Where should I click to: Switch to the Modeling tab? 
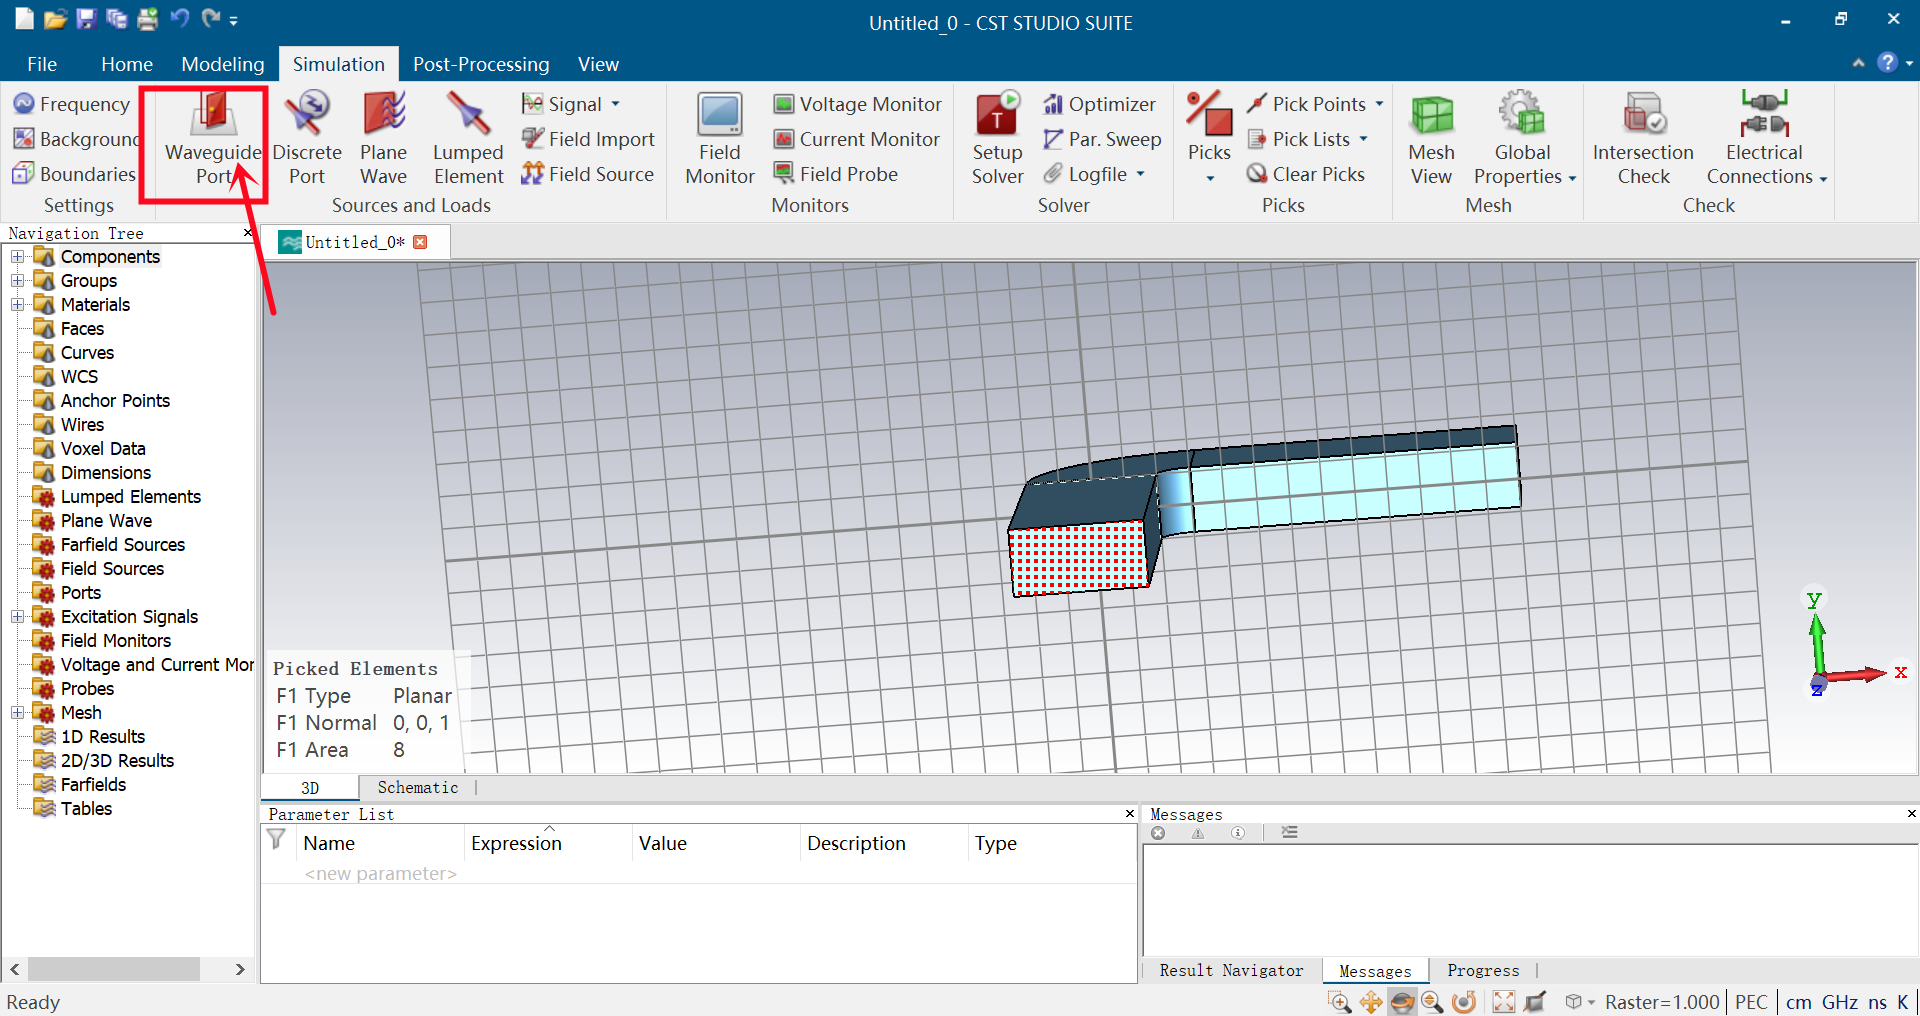point(223,64)
